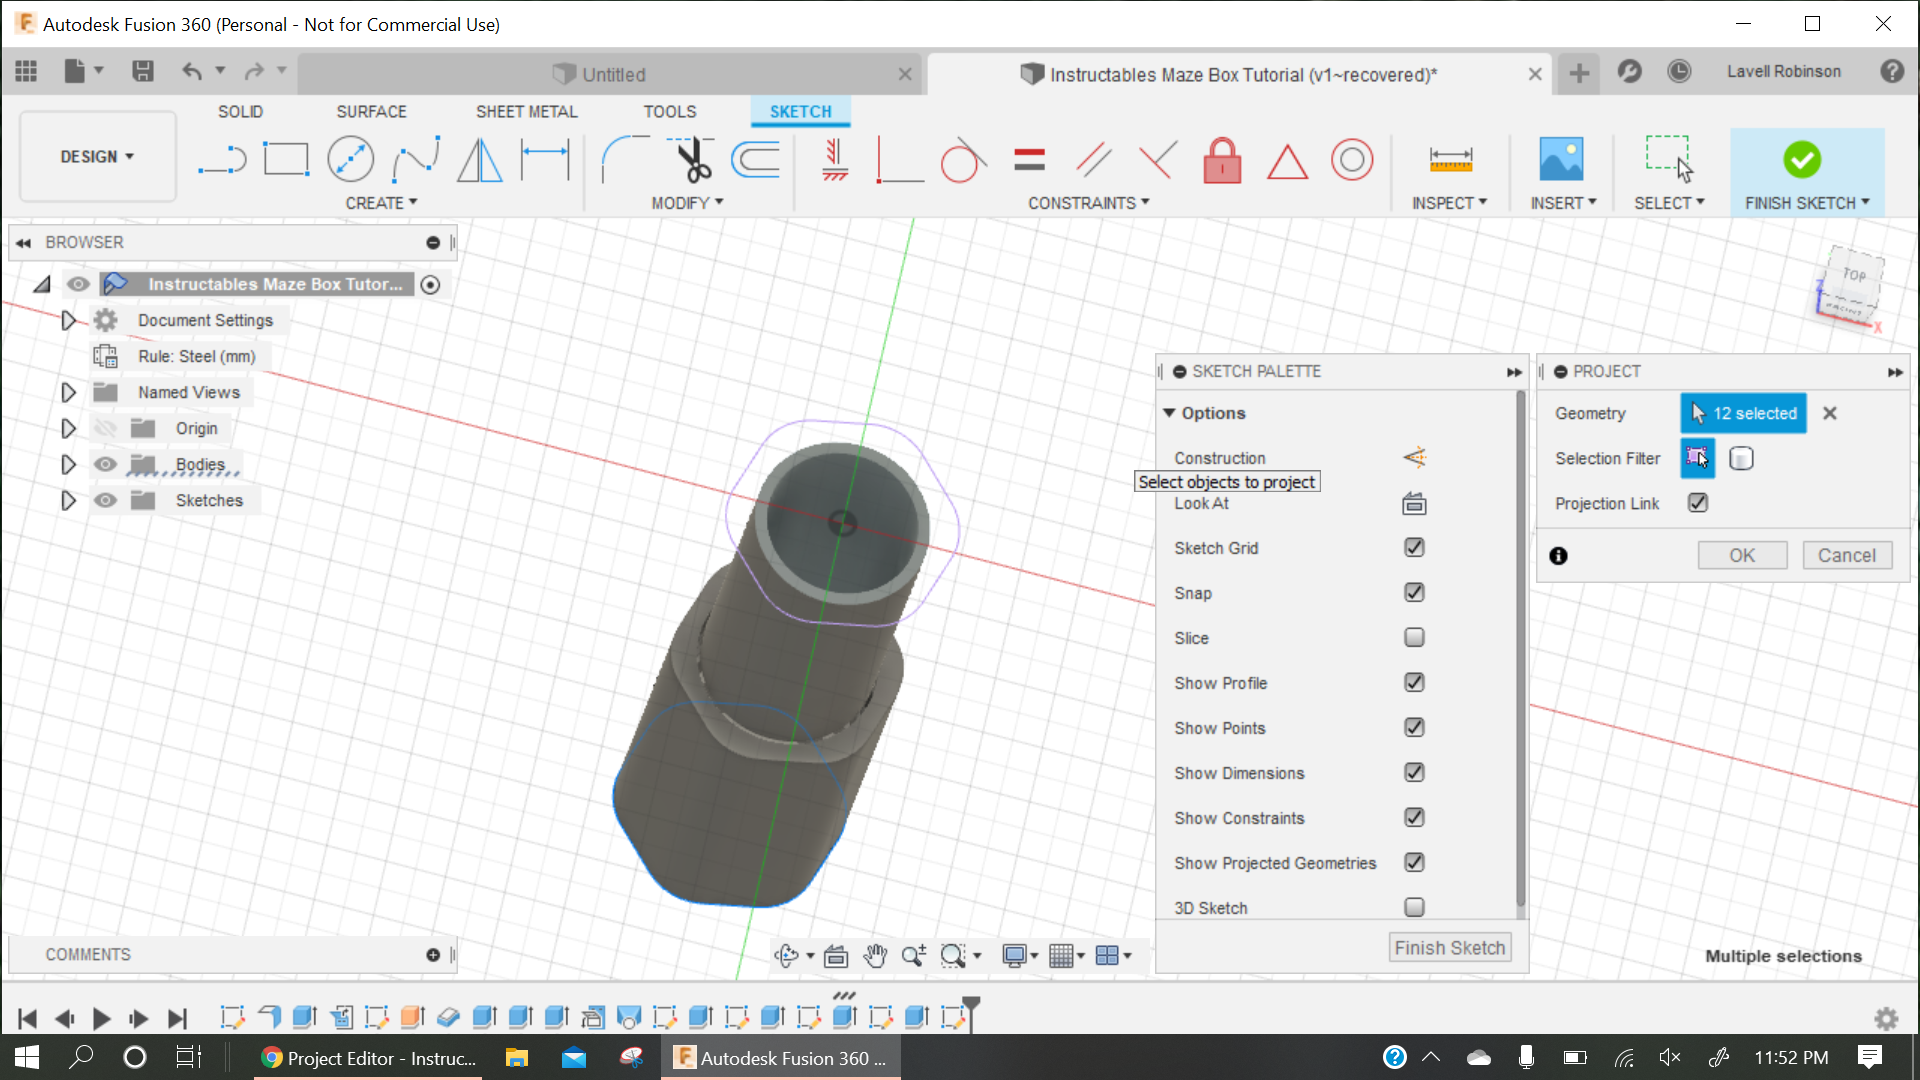Viewport: 1920px width, 1080px height.
Task: Open the DESIGN workspace dropdown
Action: click(98, 157)
